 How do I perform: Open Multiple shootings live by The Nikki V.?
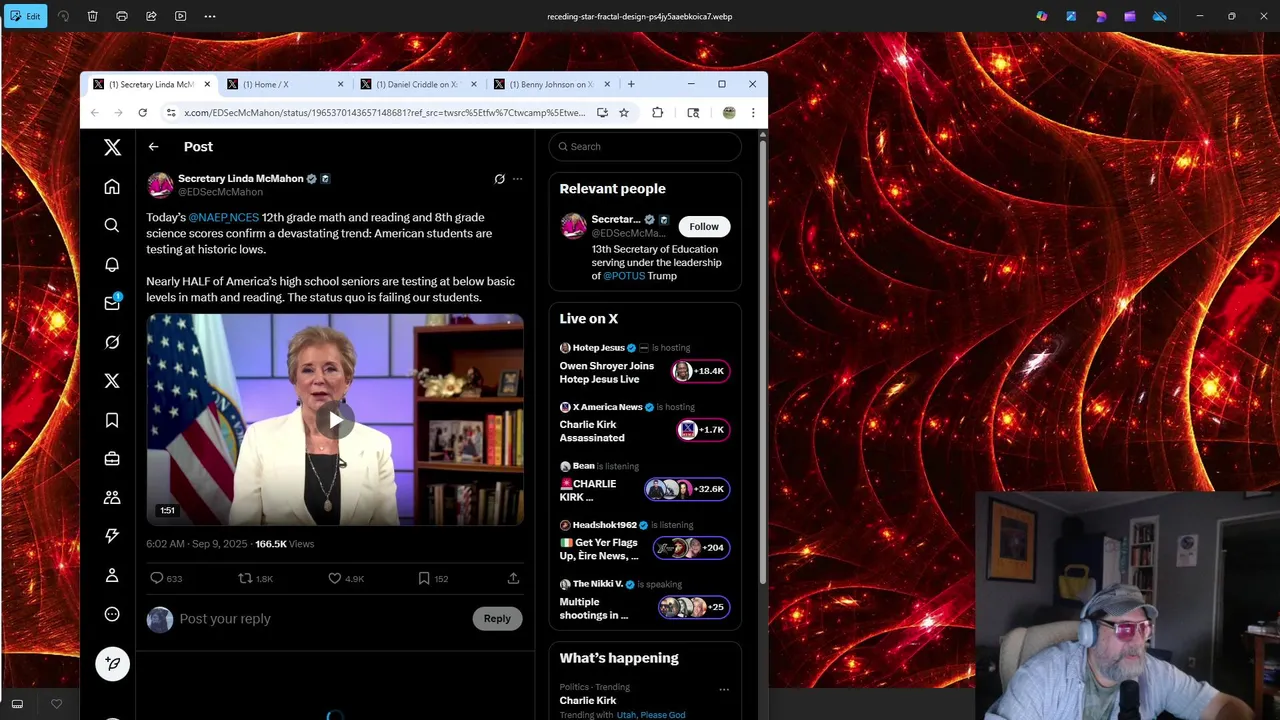pyautogui.click(x=645, y=602)
